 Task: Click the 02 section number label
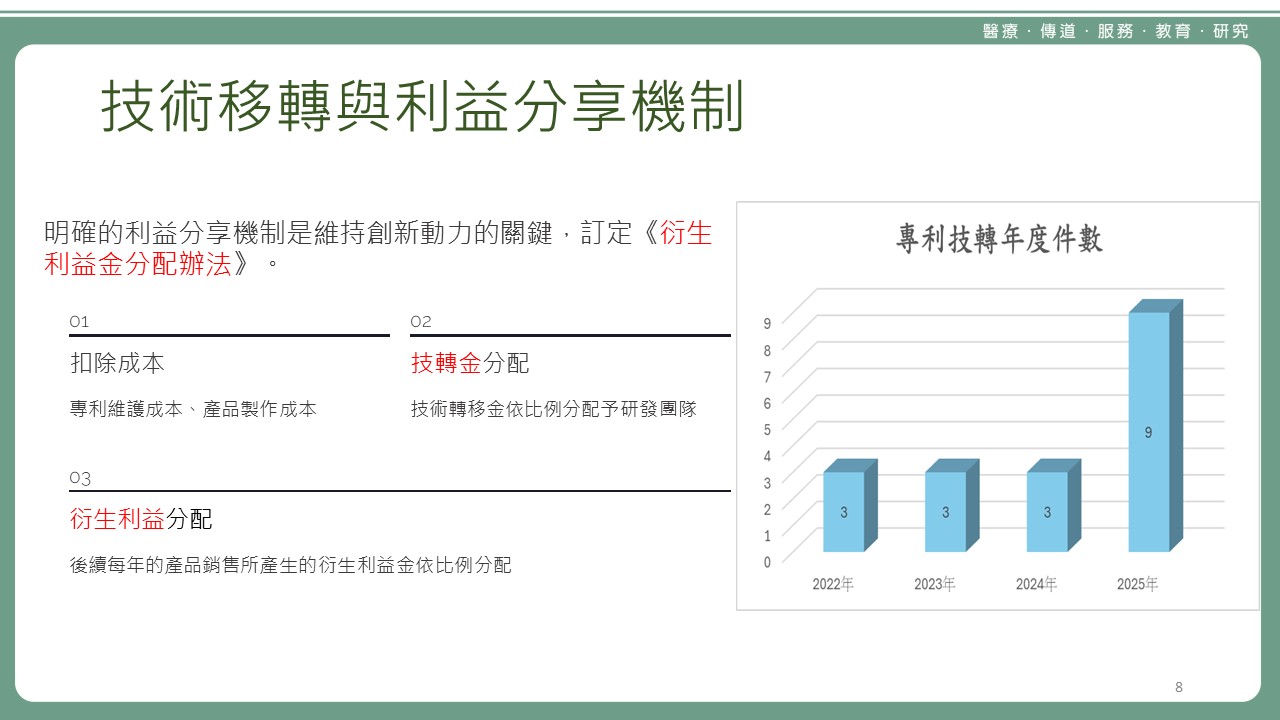tap(421, 322)
